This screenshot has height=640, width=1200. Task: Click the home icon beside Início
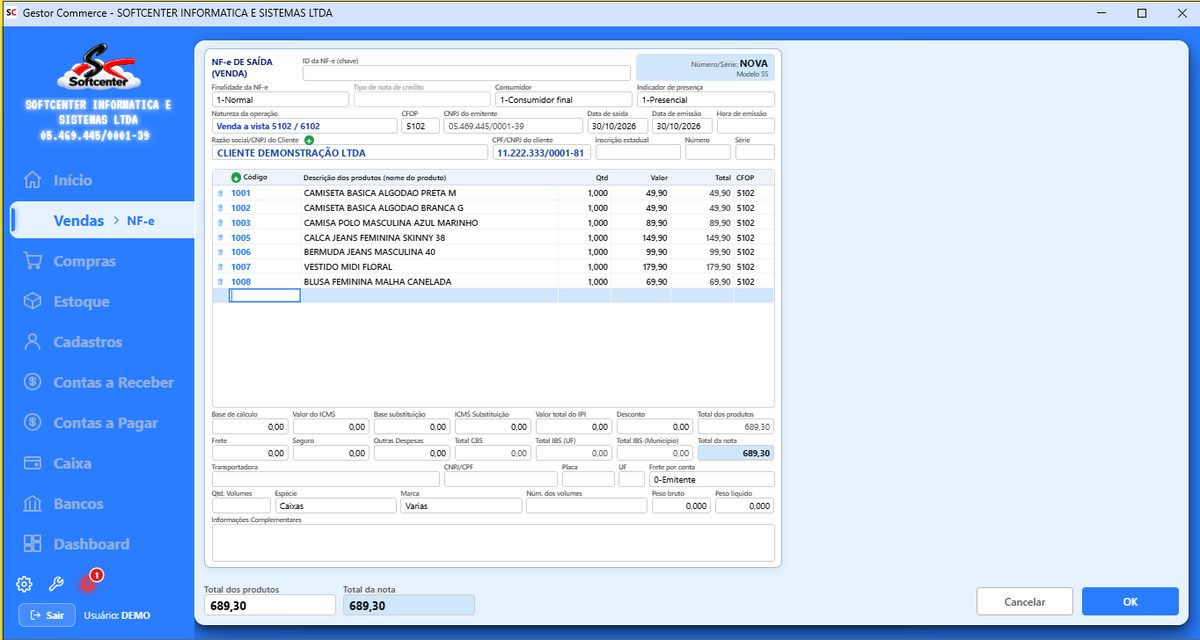pyautogui.click(x=33, y=180)
